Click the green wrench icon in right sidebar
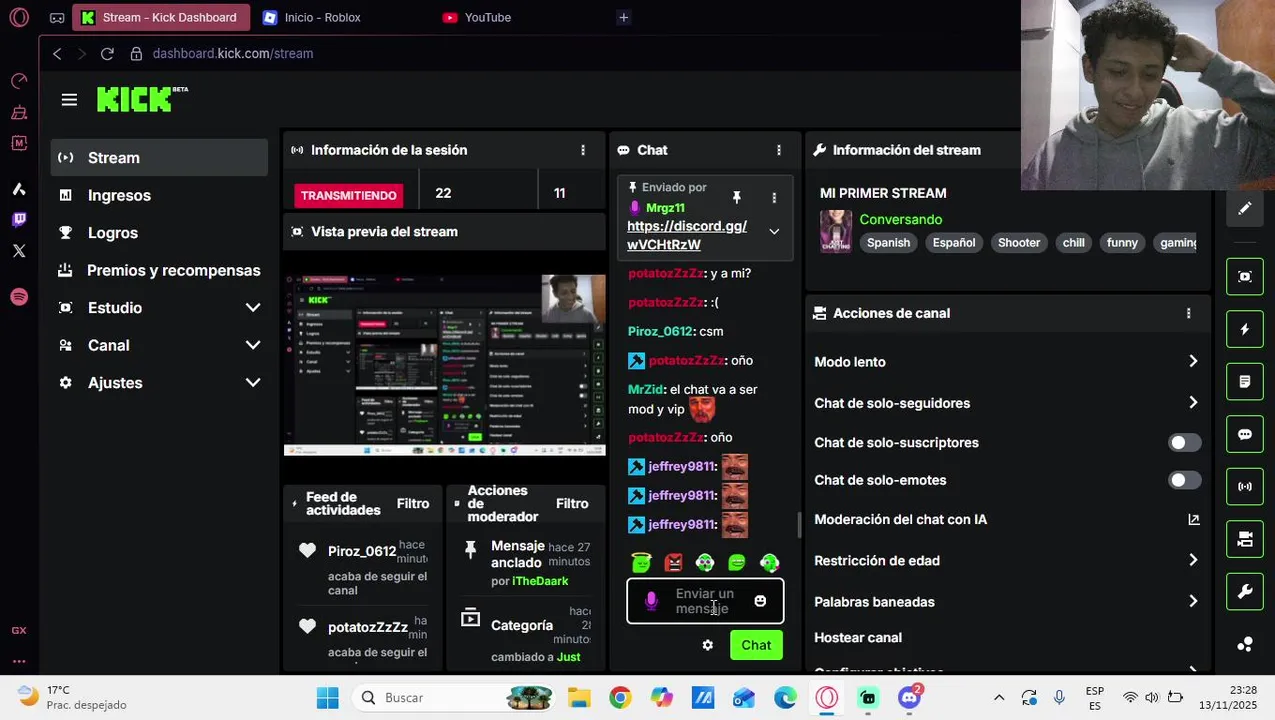The height and width of the screenshot is (720, 1275). pyautogui.click(x=1245, y=592)
